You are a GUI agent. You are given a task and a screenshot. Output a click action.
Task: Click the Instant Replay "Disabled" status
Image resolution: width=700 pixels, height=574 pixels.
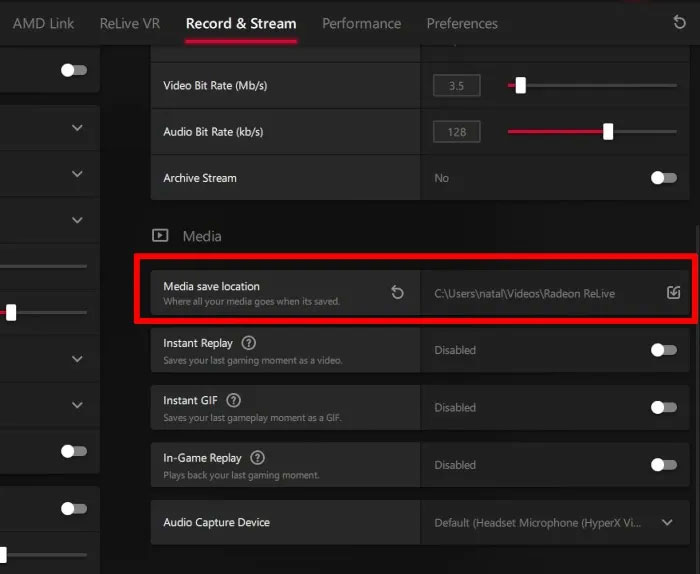pyautogui.click(x=455, y=350)
